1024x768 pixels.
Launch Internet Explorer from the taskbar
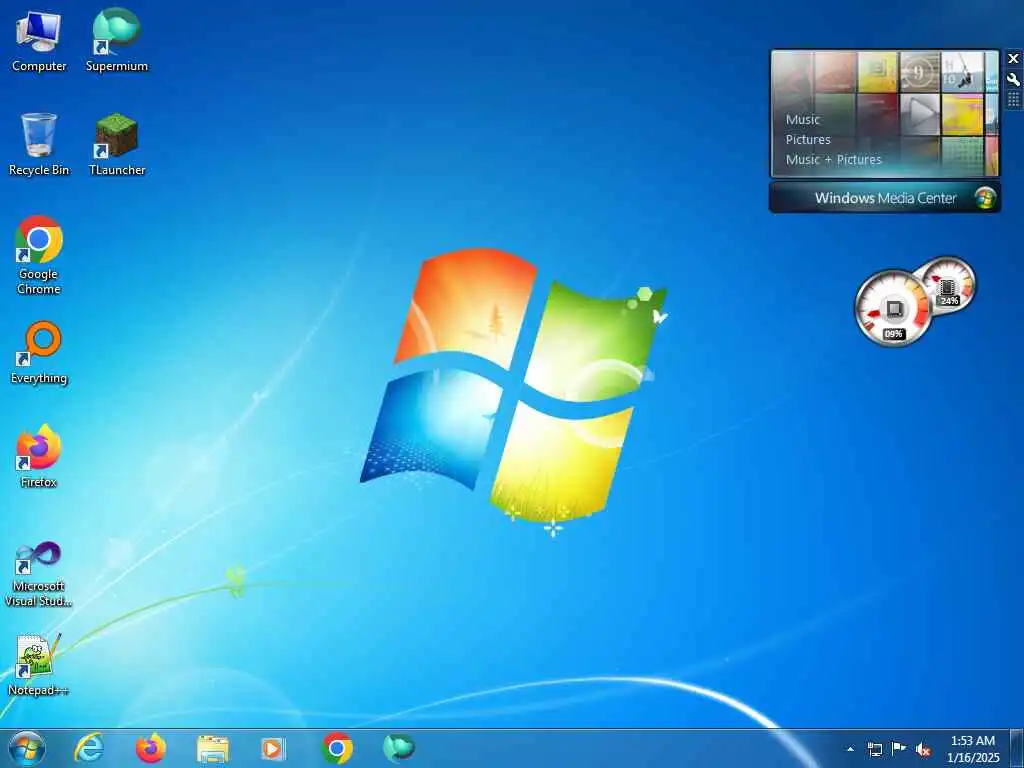coord(89,748)
